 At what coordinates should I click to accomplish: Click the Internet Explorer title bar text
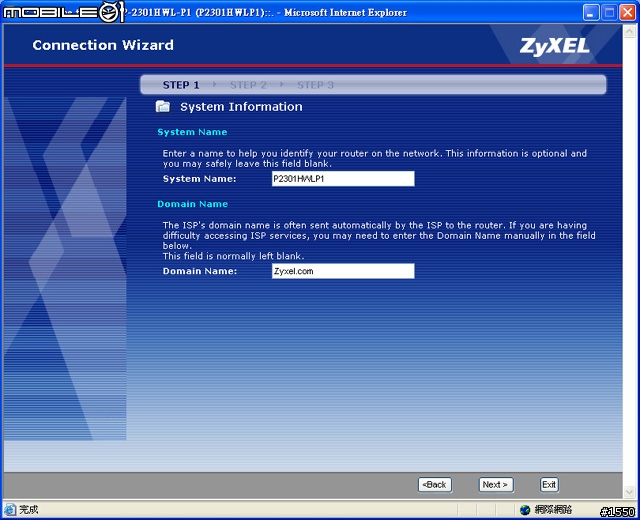pyautogui.click(x=265, y=13)
